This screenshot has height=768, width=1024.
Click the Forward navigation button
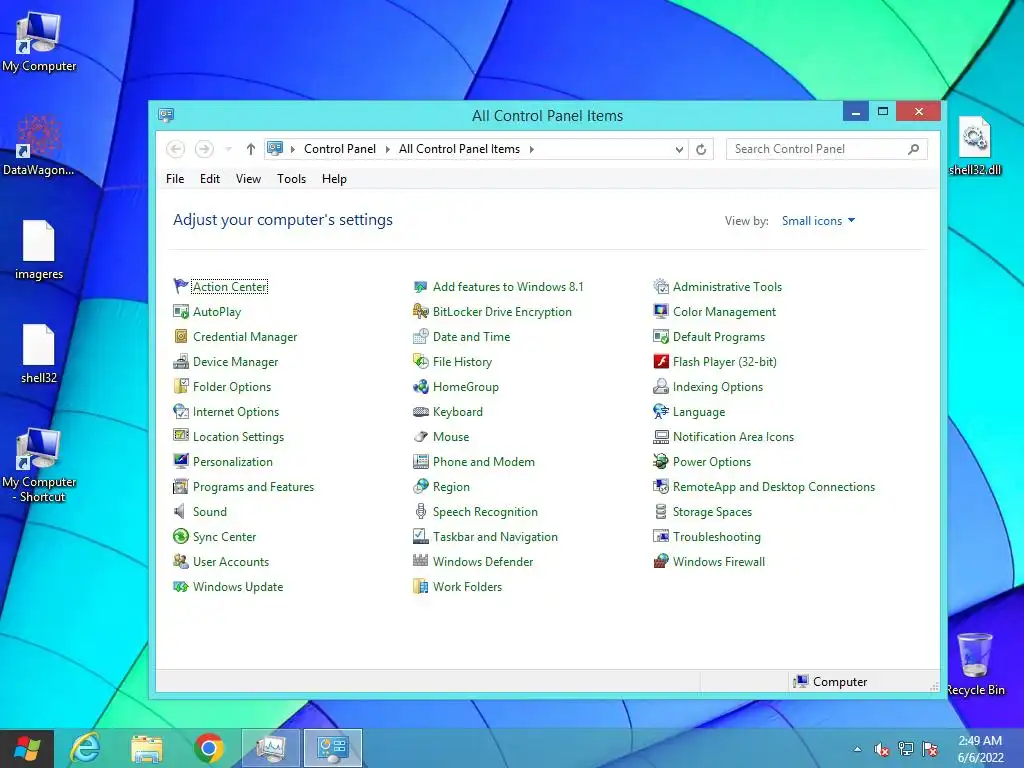(204, 149)
